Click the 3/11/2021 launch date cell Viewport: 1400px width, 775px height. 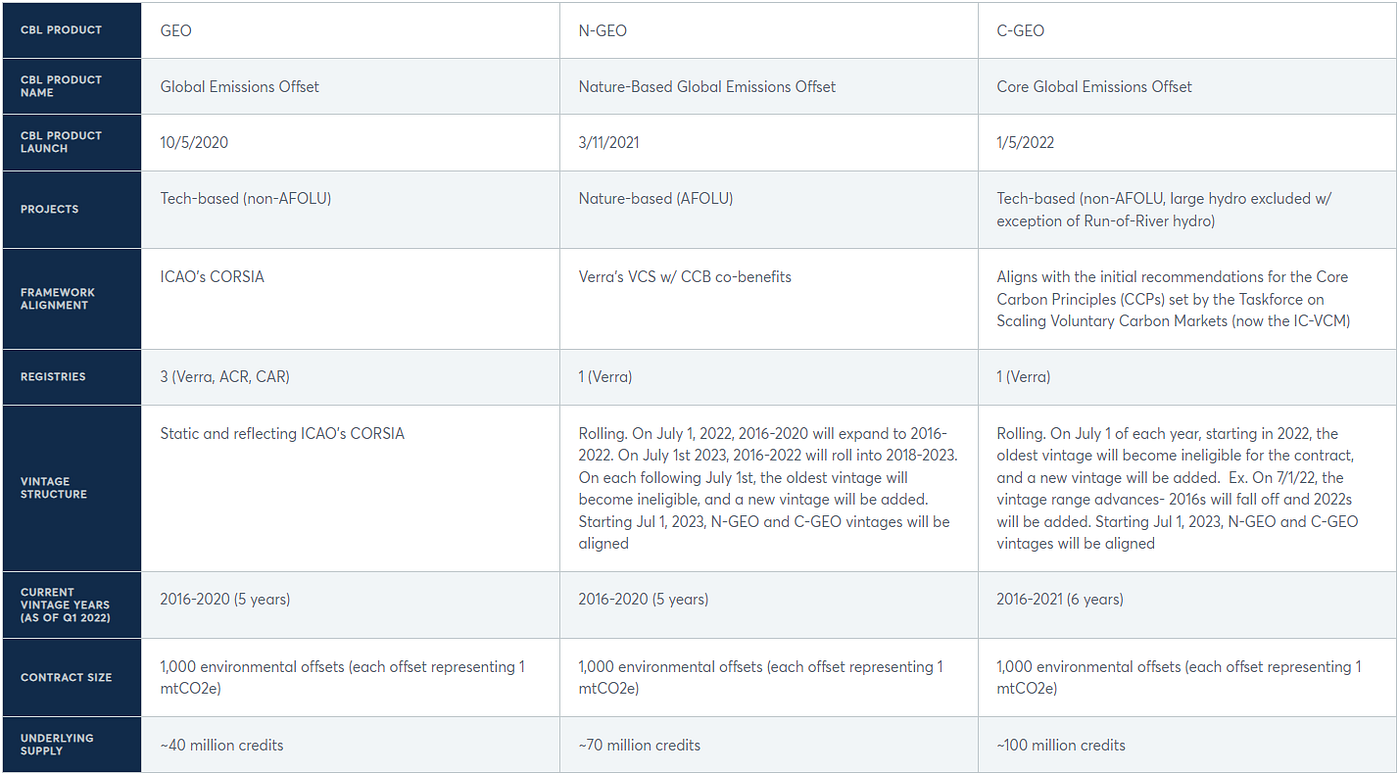point(769,142)
